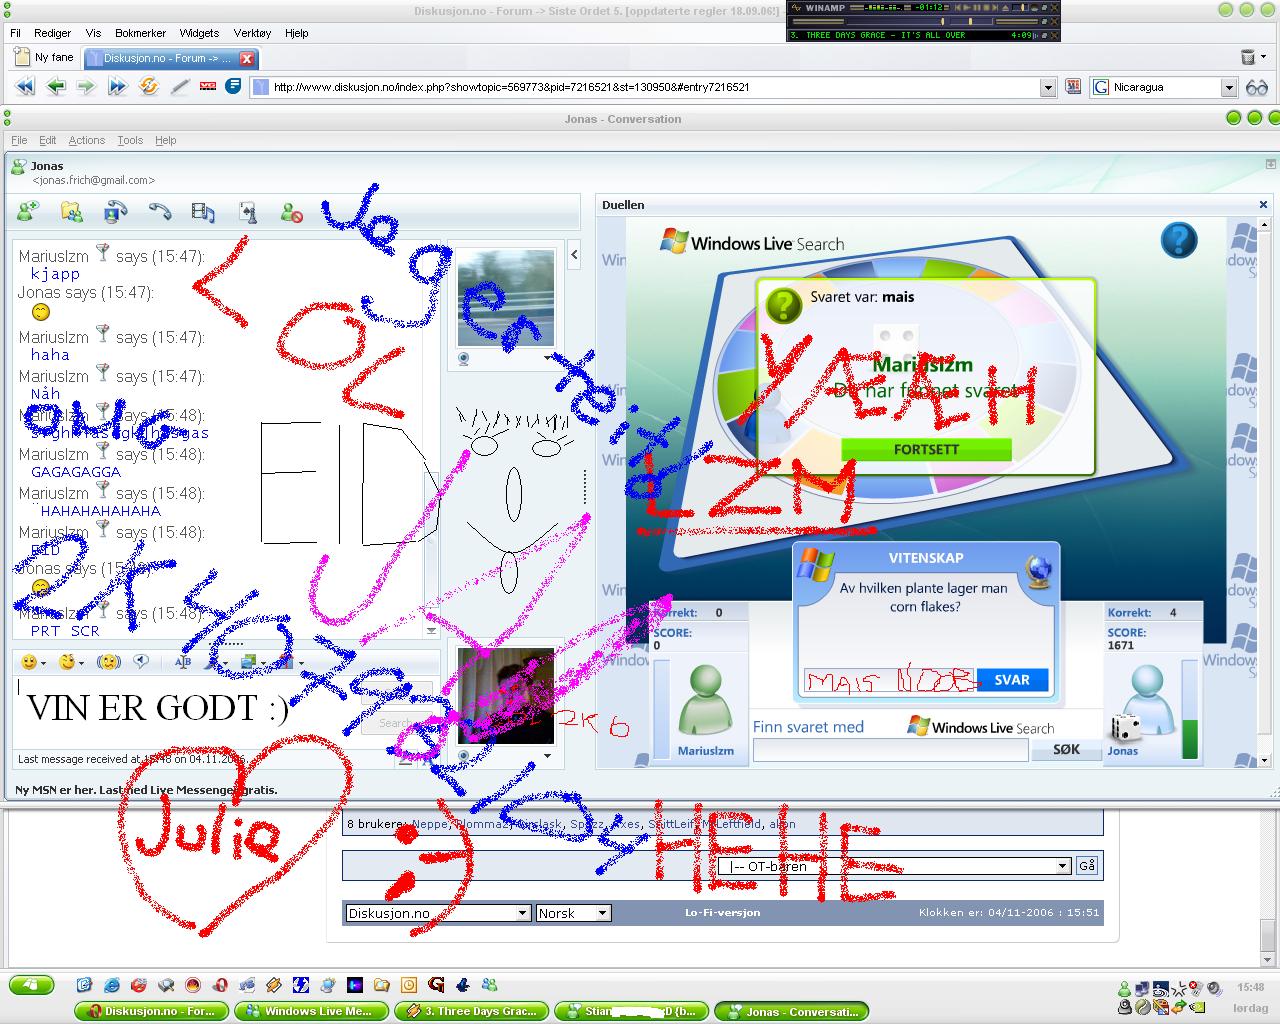Open the emoticon smiley picker
Screen dimensions: 1280x1024
(30, 662)
